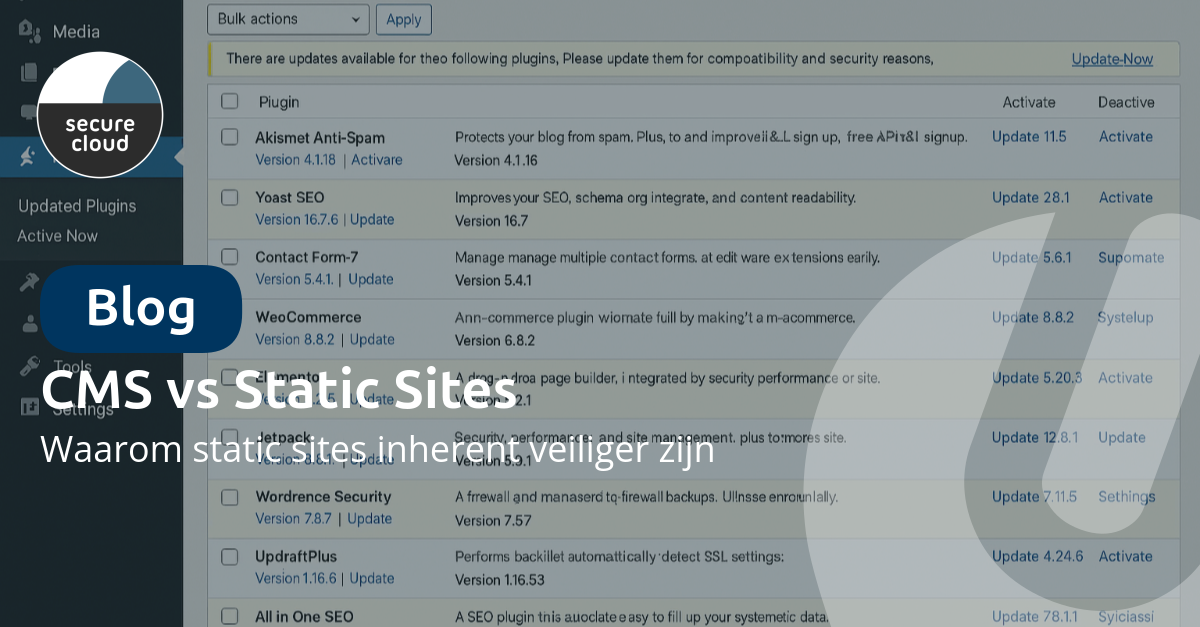Check the select-all plugins checkbox
The height and width of the screenshot is (627, 1200).
(229, 100)
